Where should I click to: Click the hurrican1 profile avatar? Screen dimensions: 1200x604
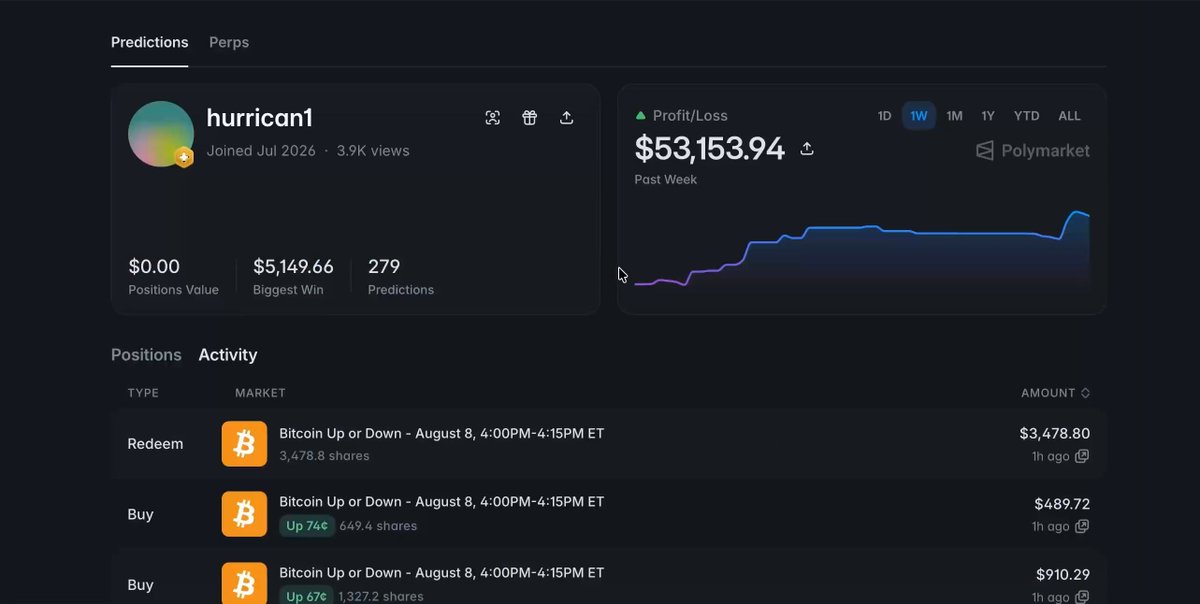(161, 134)
